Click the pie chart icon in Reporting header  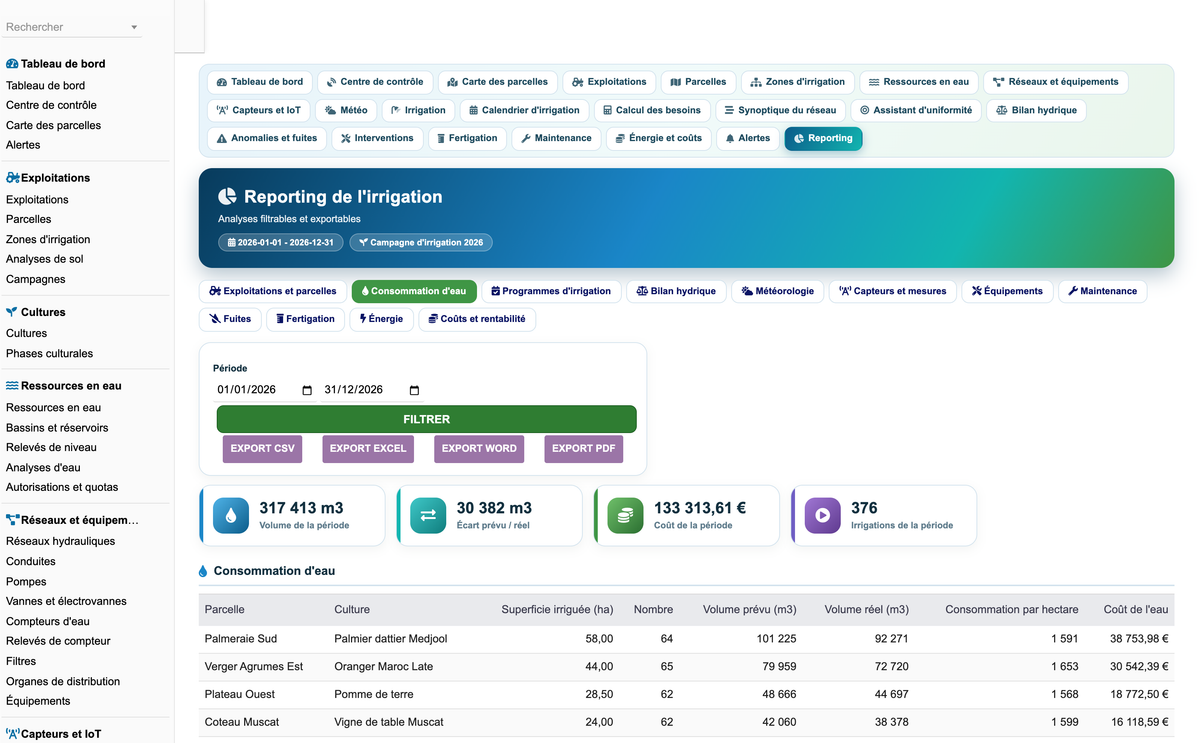coord(228,197)
